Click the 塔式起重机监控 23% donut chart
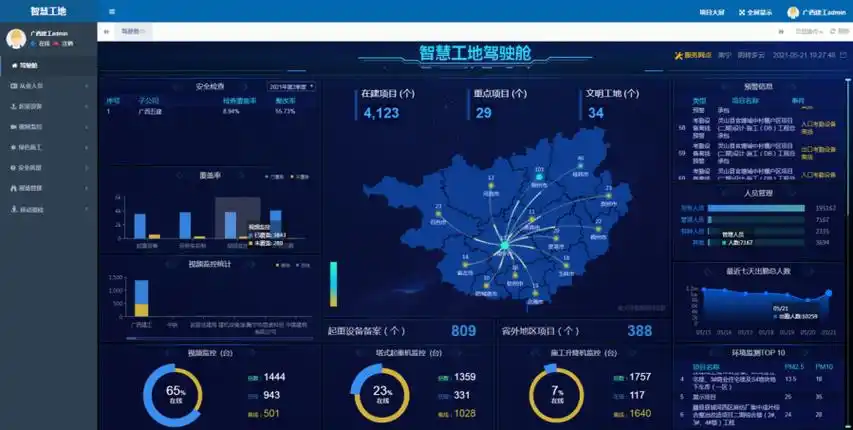Screen dimensions: 853x430 coord(381,395)
